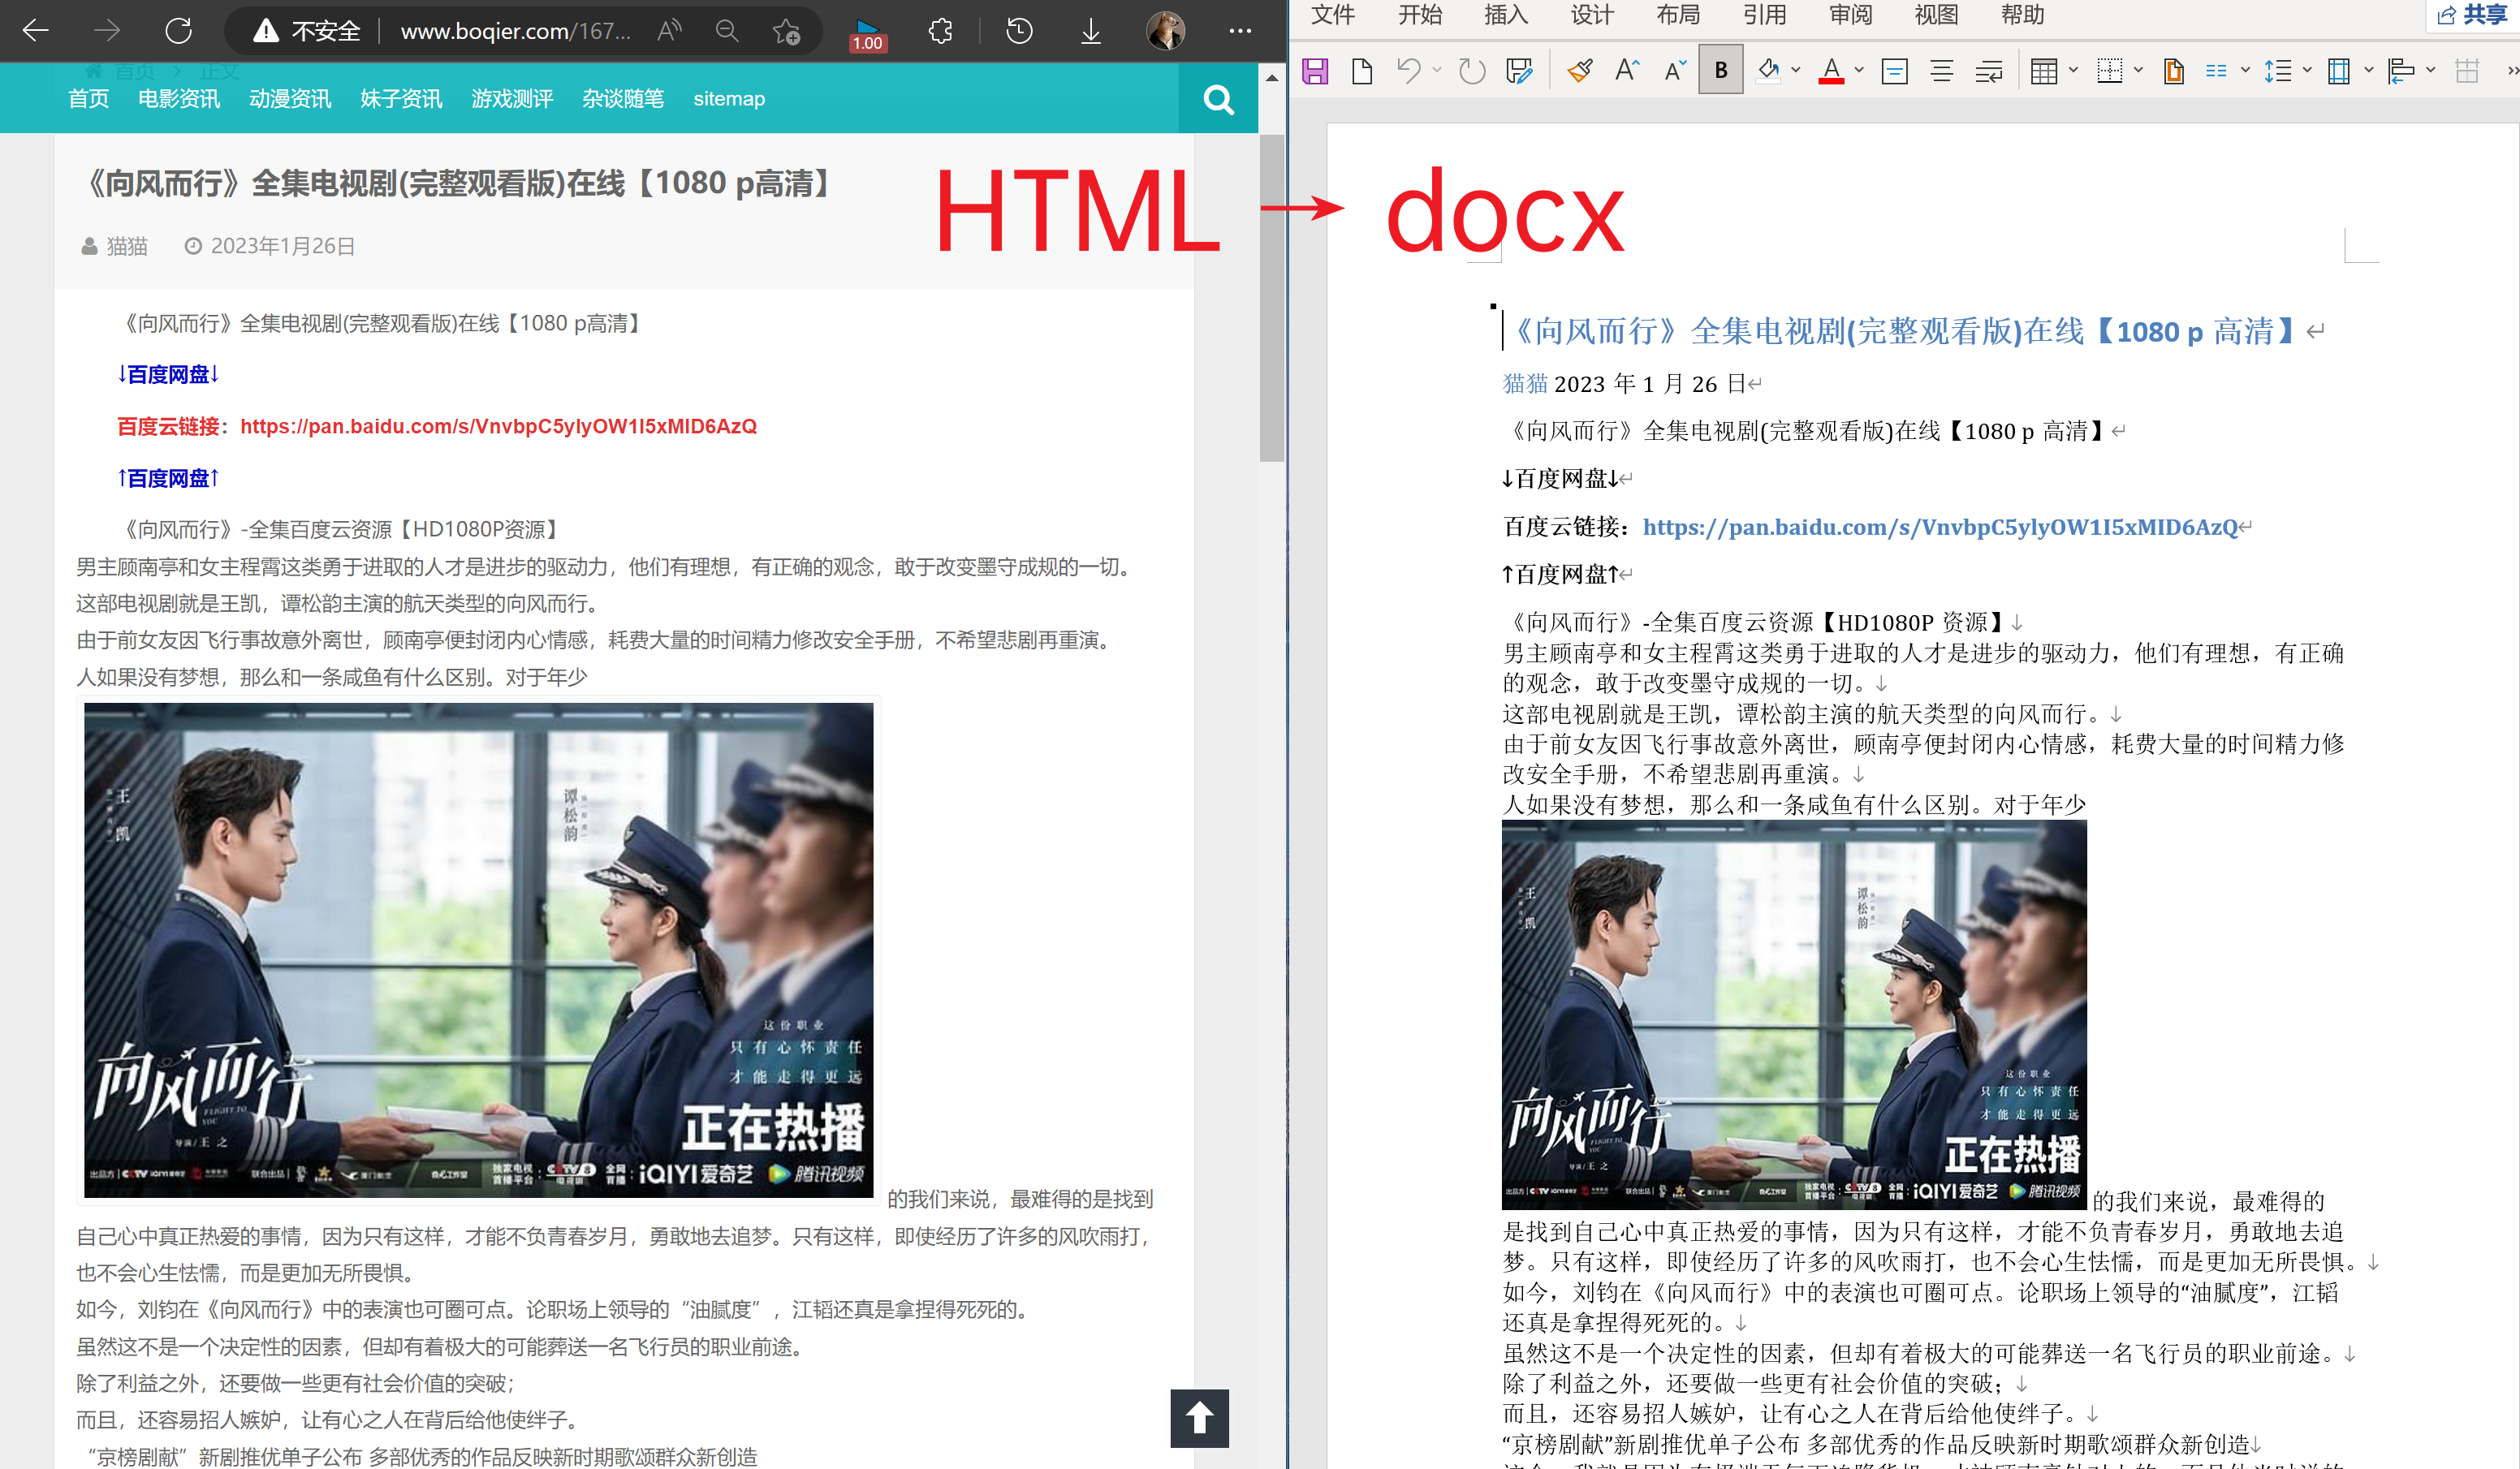Toggle Bold formatting button

(x=1721, y=71)
